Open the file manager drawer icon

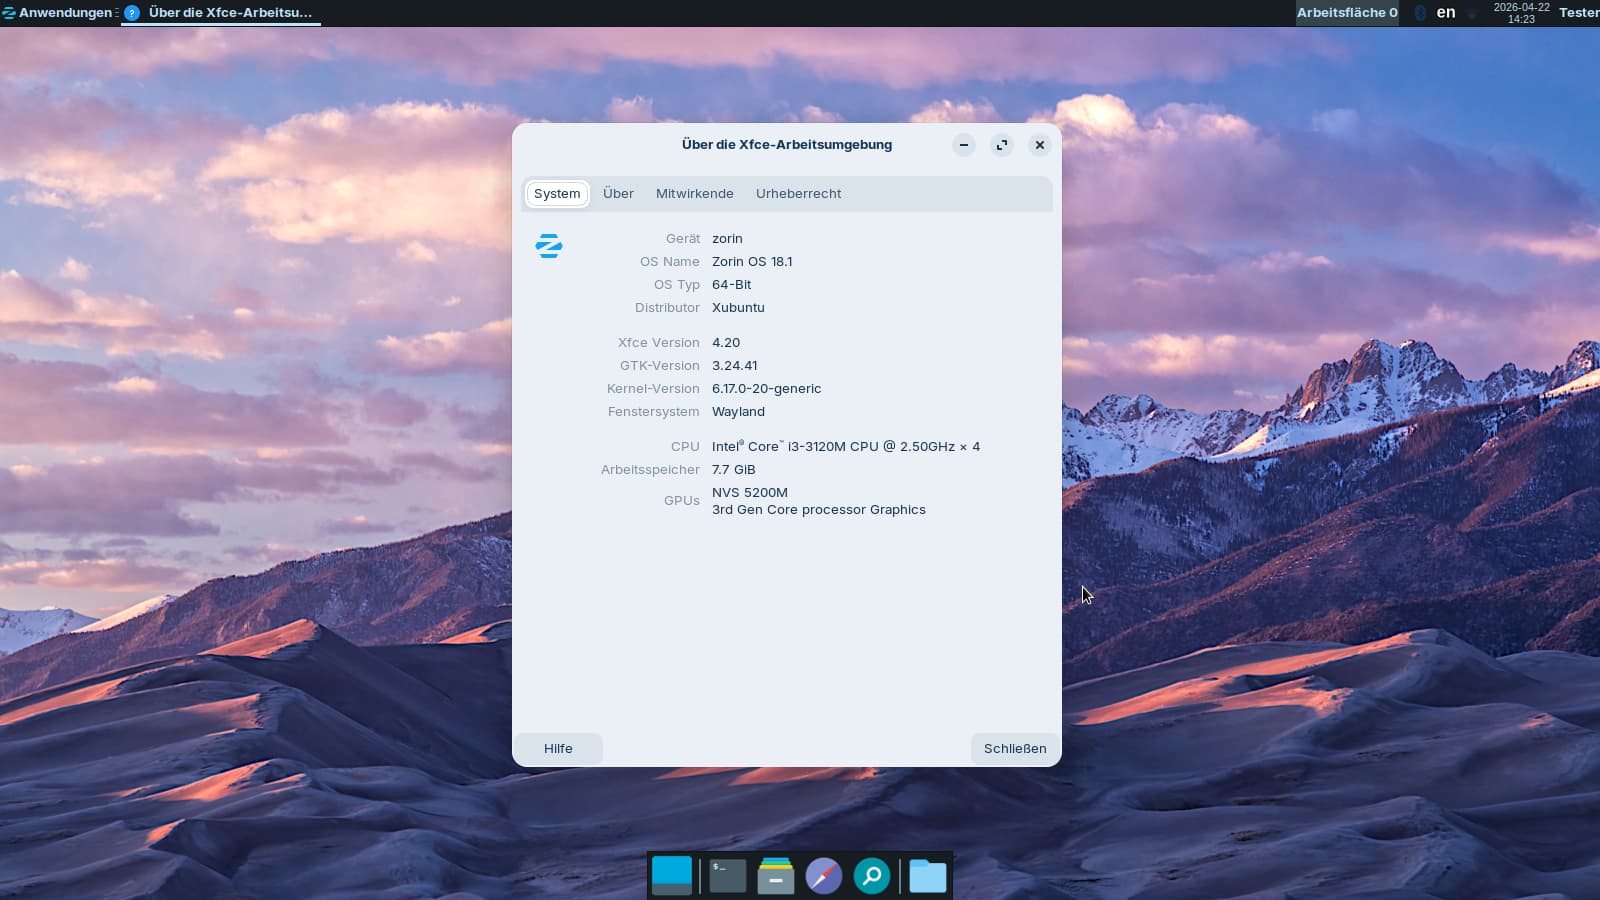pyautogui.click(x=775, y=876)
